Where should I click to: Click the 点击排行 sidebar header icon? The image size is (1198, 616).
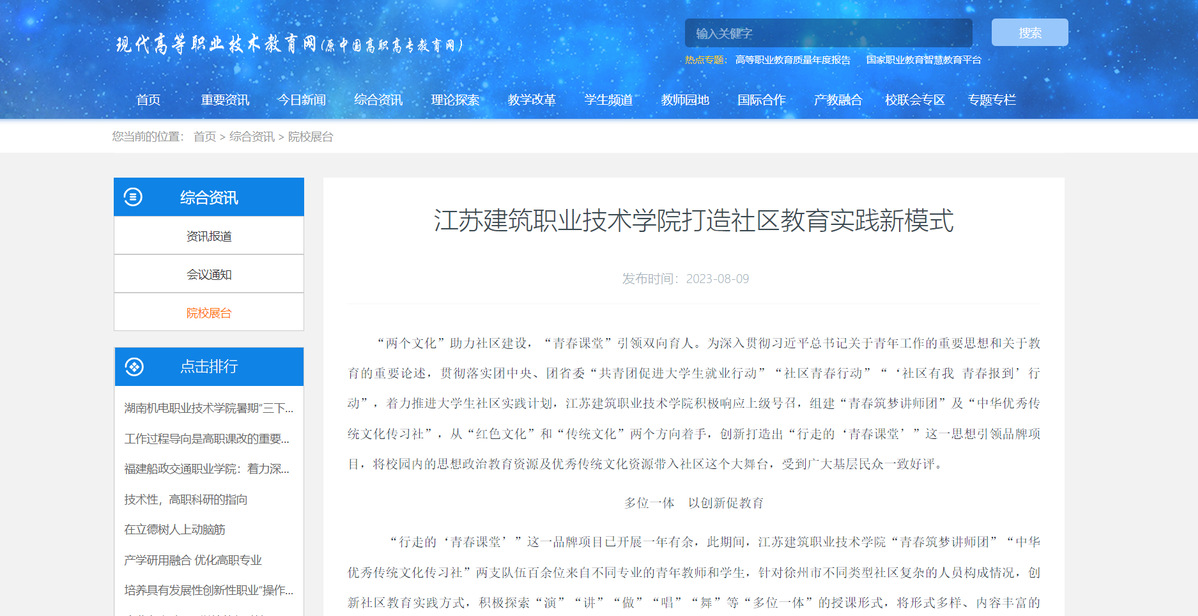[133, 367]
